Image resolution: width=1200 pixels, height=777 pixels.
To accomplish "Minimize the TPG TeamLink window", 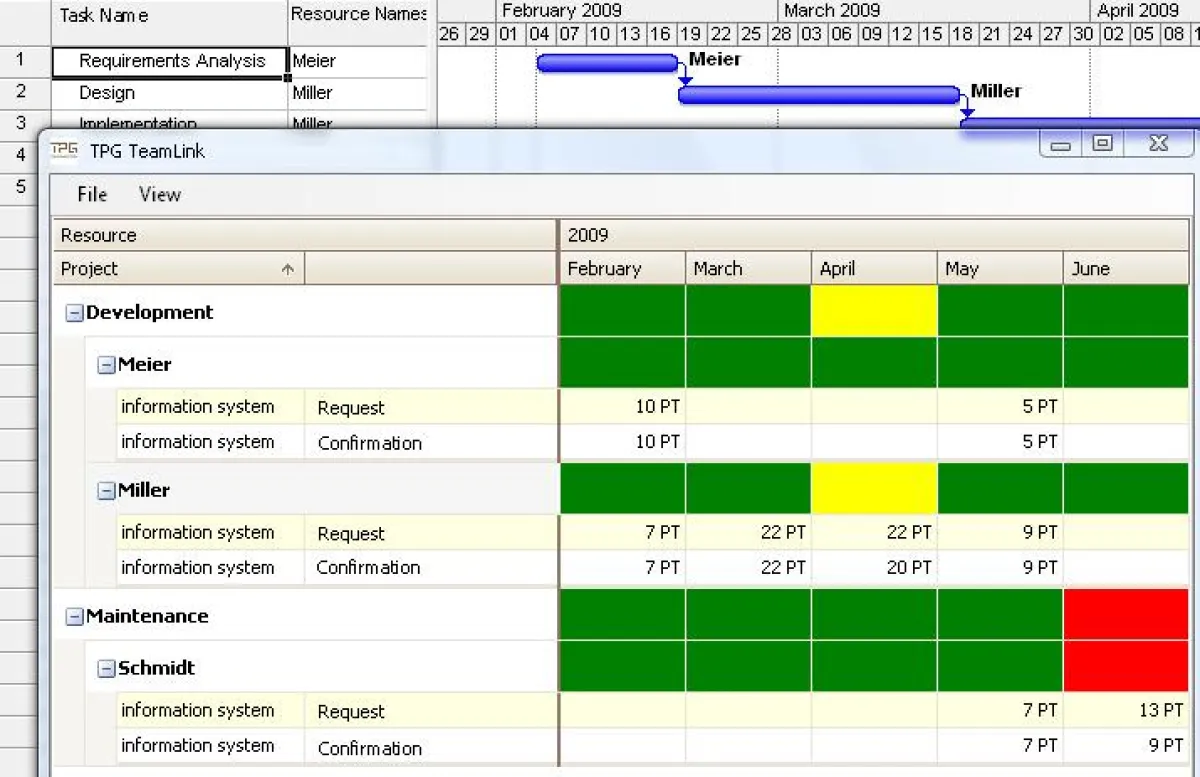I will pos(1061,145).
